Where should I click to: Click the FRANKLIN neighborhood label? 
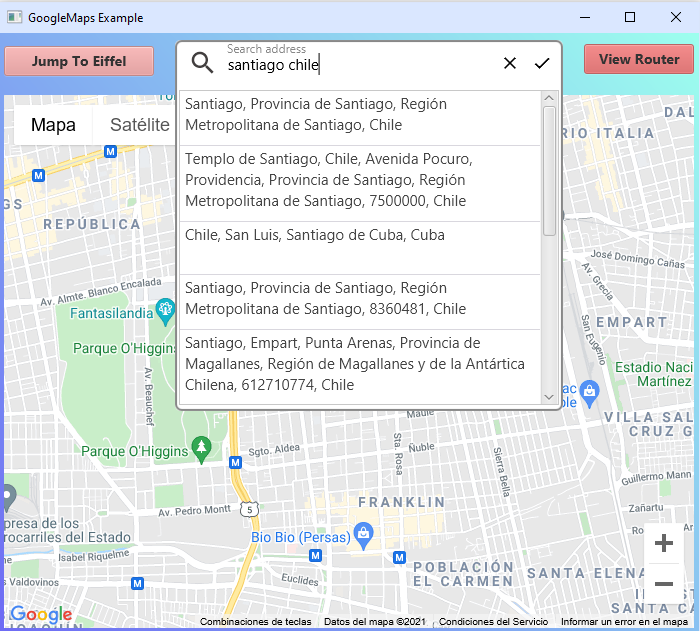pyautogui.click(x=402, y=502)
